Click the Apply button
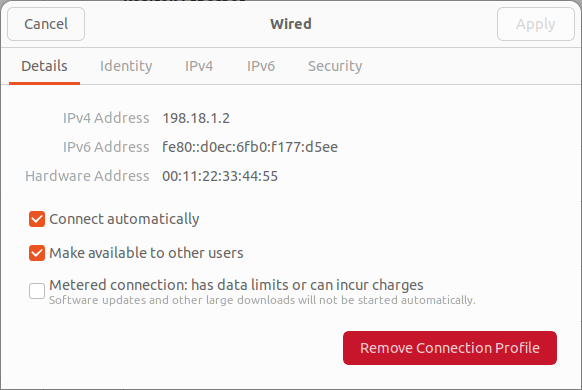The image size is (582, 390). point(536,24)
